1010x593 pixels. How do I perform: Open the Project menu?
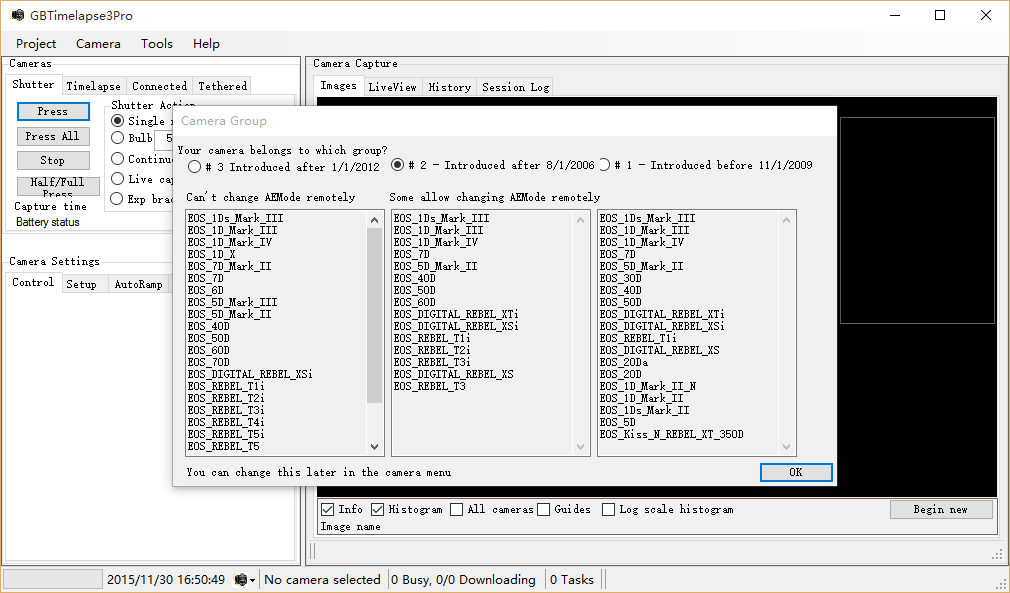(36, 44)
